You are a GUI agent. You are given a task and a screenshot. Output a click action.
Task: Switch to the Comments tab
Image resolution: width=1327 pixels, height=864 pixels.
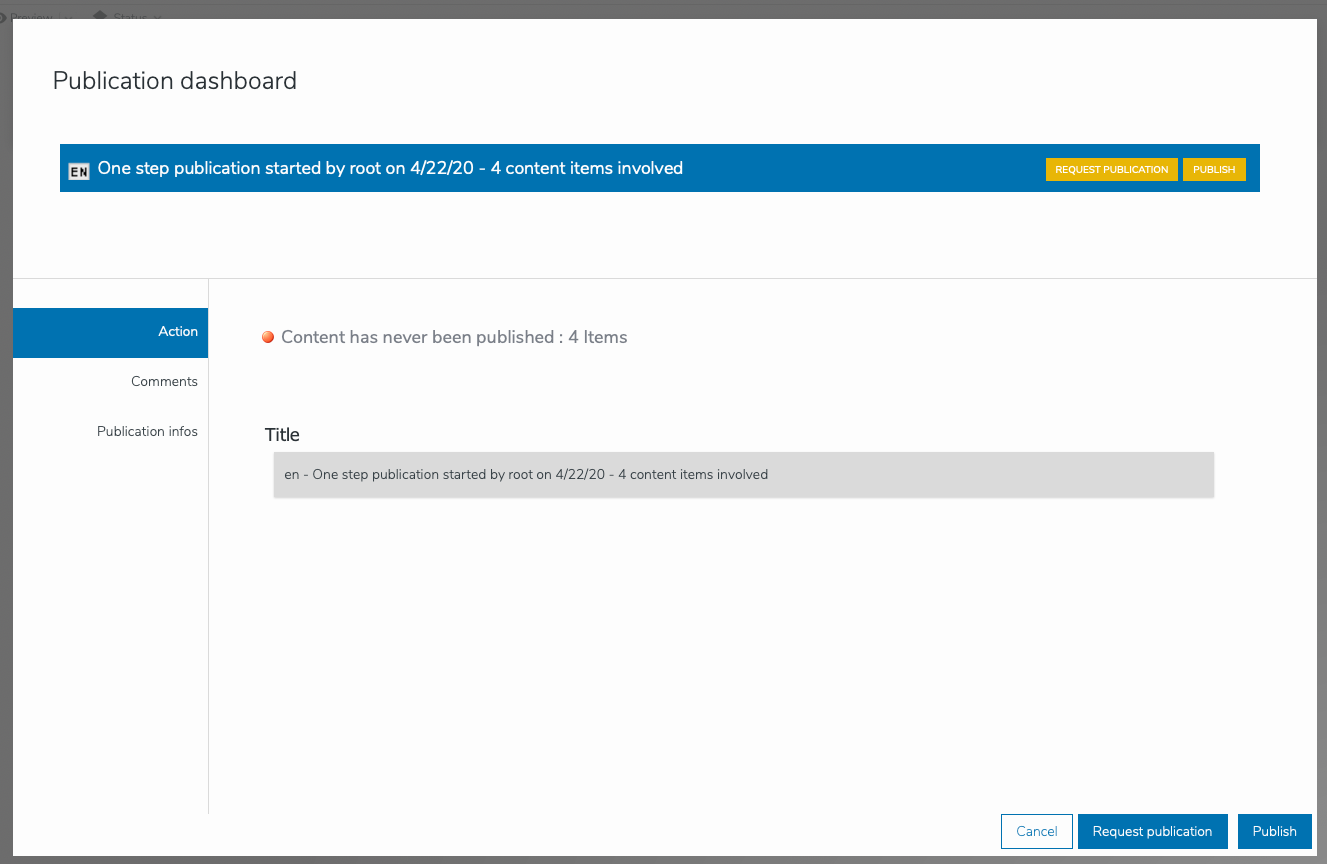[x=110, y=382]
